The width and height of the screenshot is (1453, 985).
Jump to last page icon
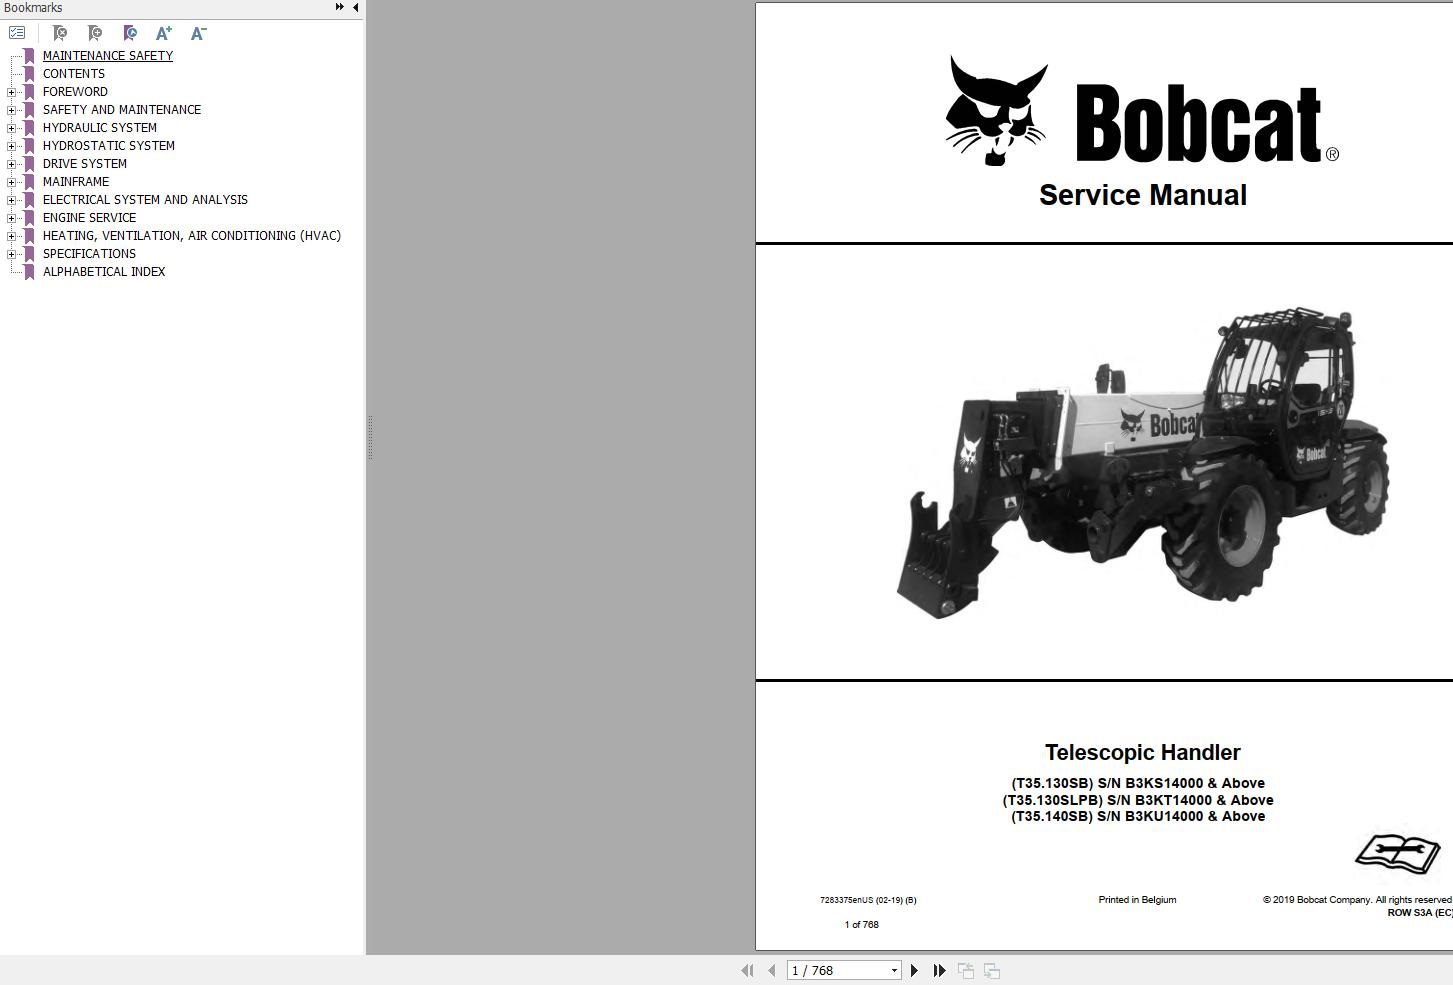(939, 970)
